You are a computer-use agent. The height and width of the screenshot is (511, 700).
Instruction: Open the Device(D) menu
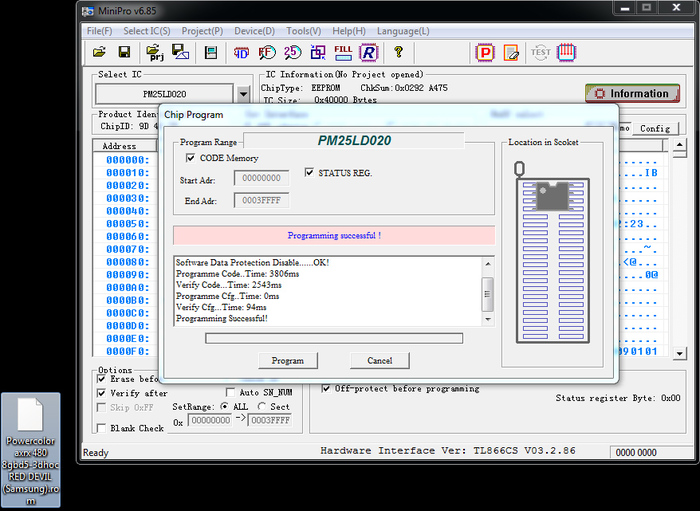[x=254, y=31]
